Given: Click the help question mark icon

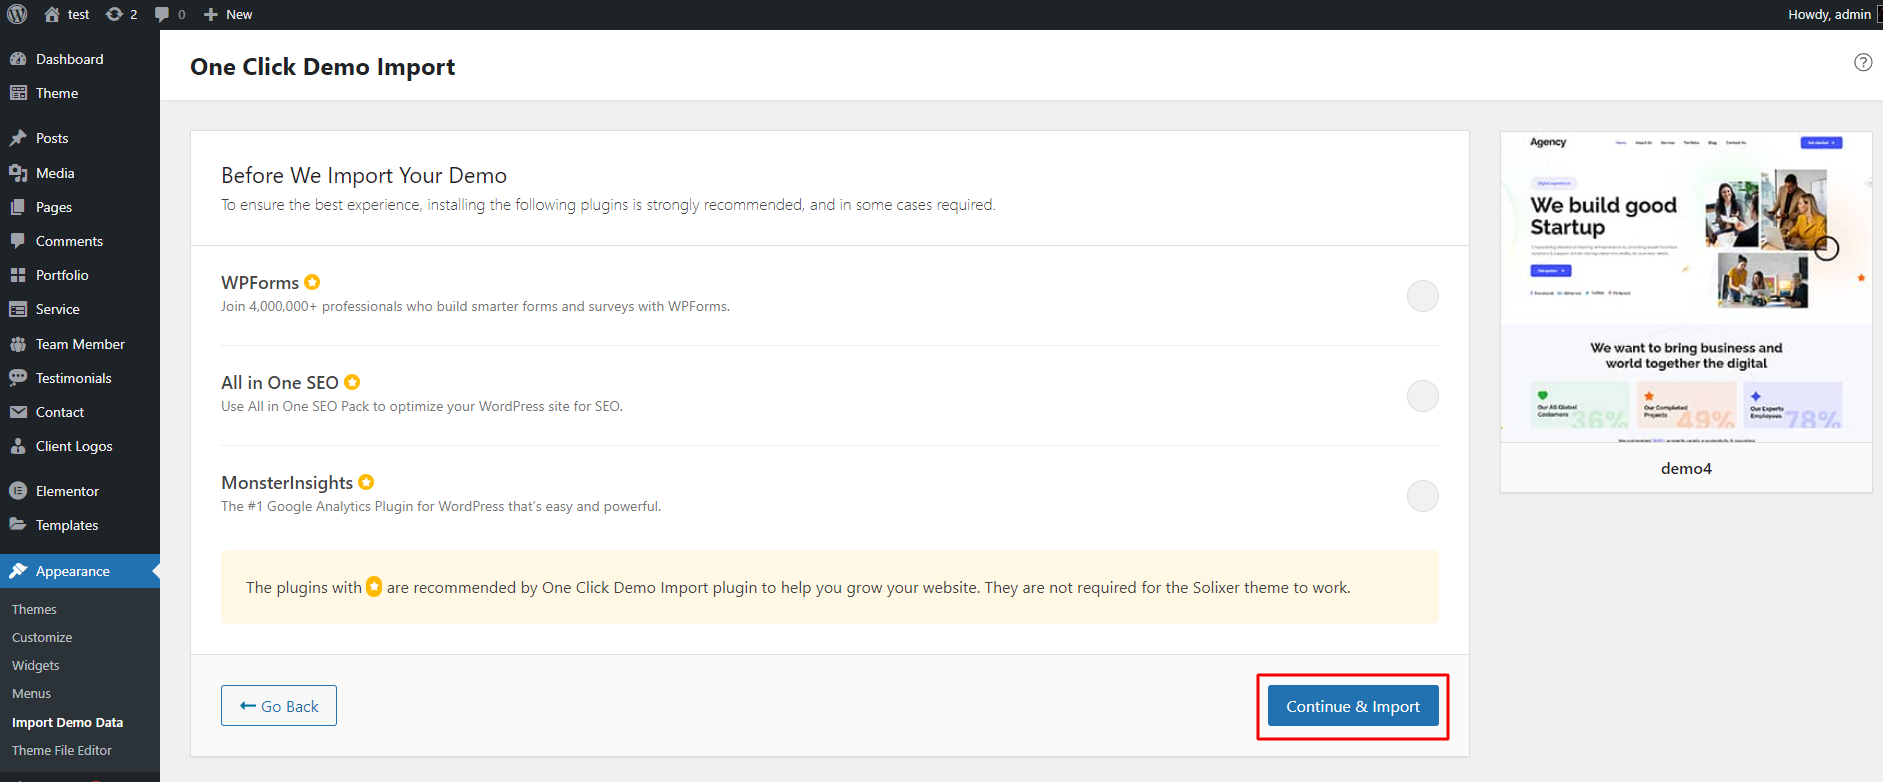Looking at the screenshot, I should [1863, 62].
